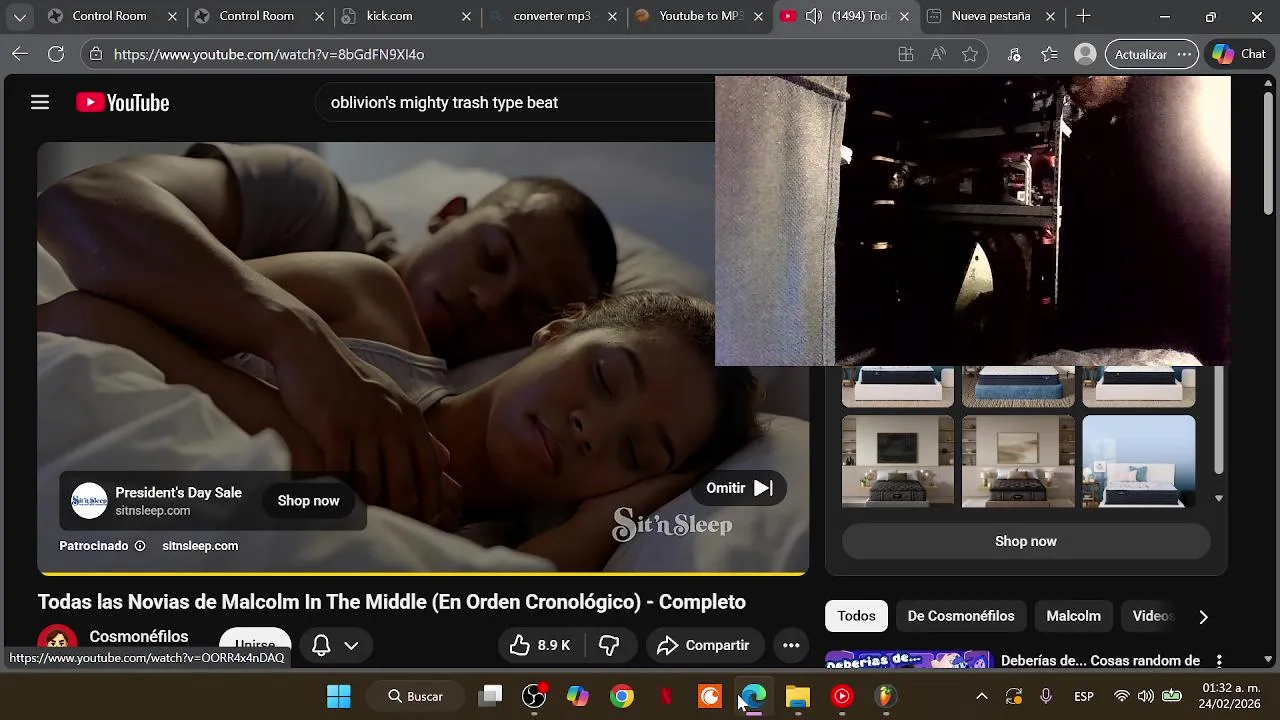Viewport: 1280px width, 720px height.
Task: Open Task View in the taskbar
Action: [490, 696]
